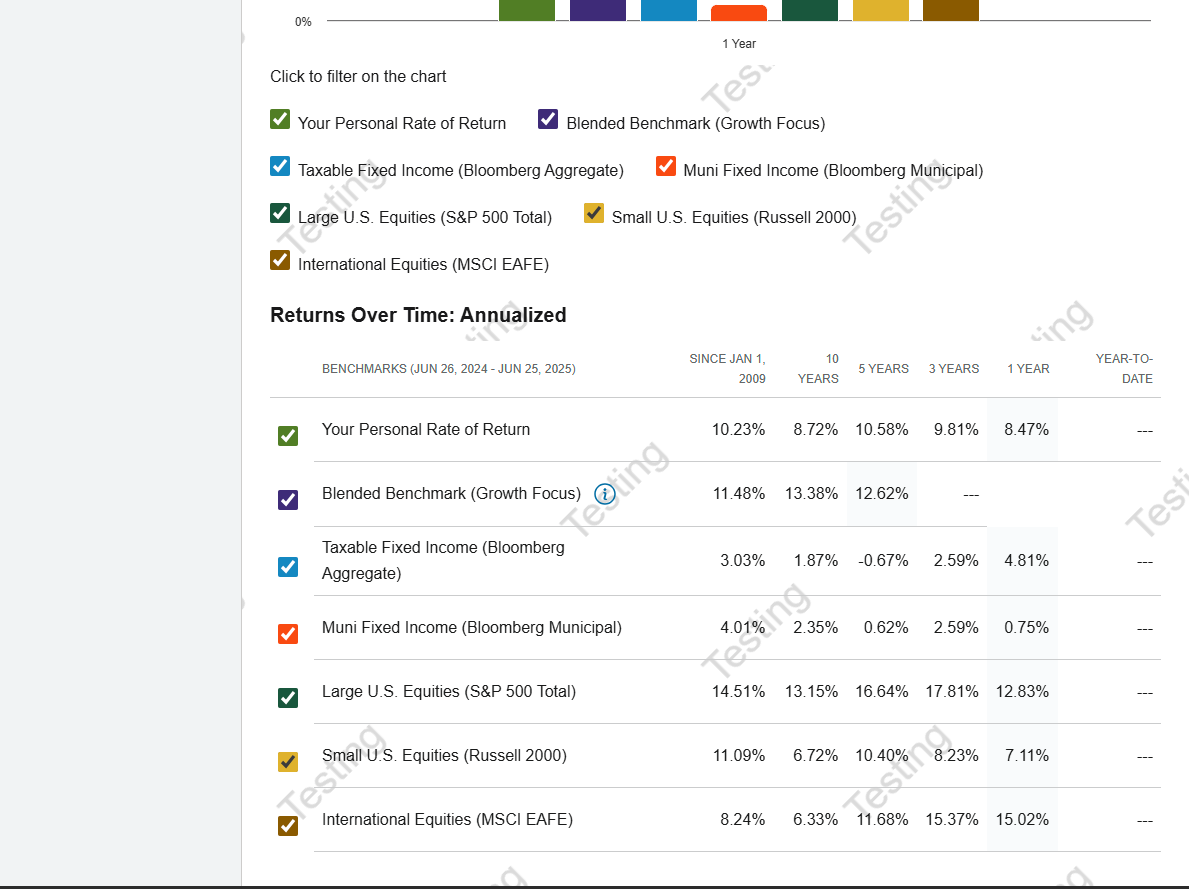Choose the 10 YEARS column header
Screen dimensions: 1189x889
coord(818,369)
